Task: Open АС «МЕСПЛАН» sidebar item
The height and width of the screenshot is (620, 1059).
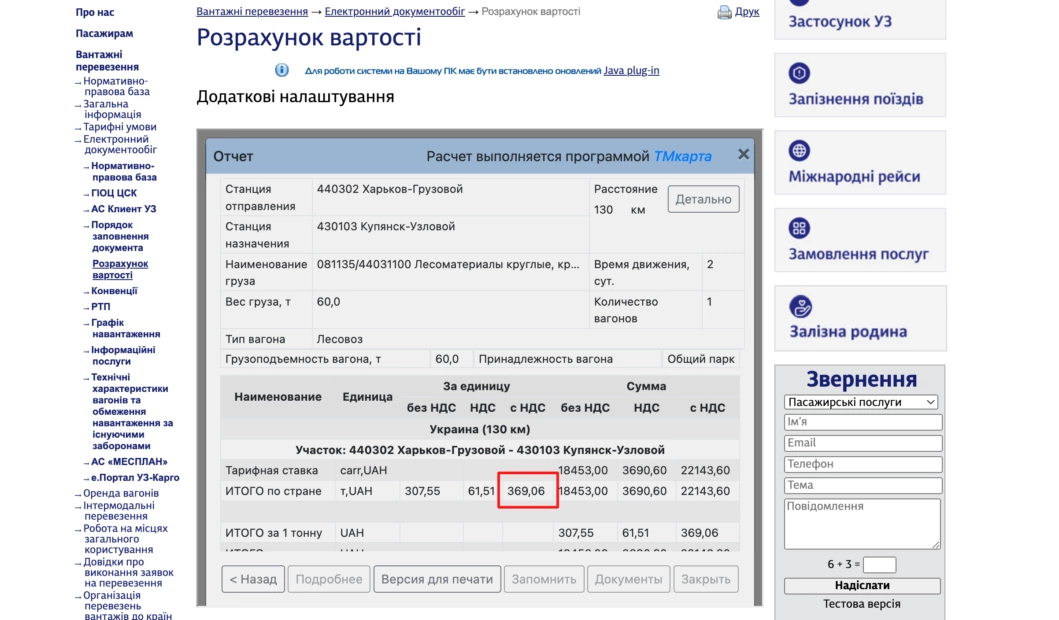Action: point(129,461)
